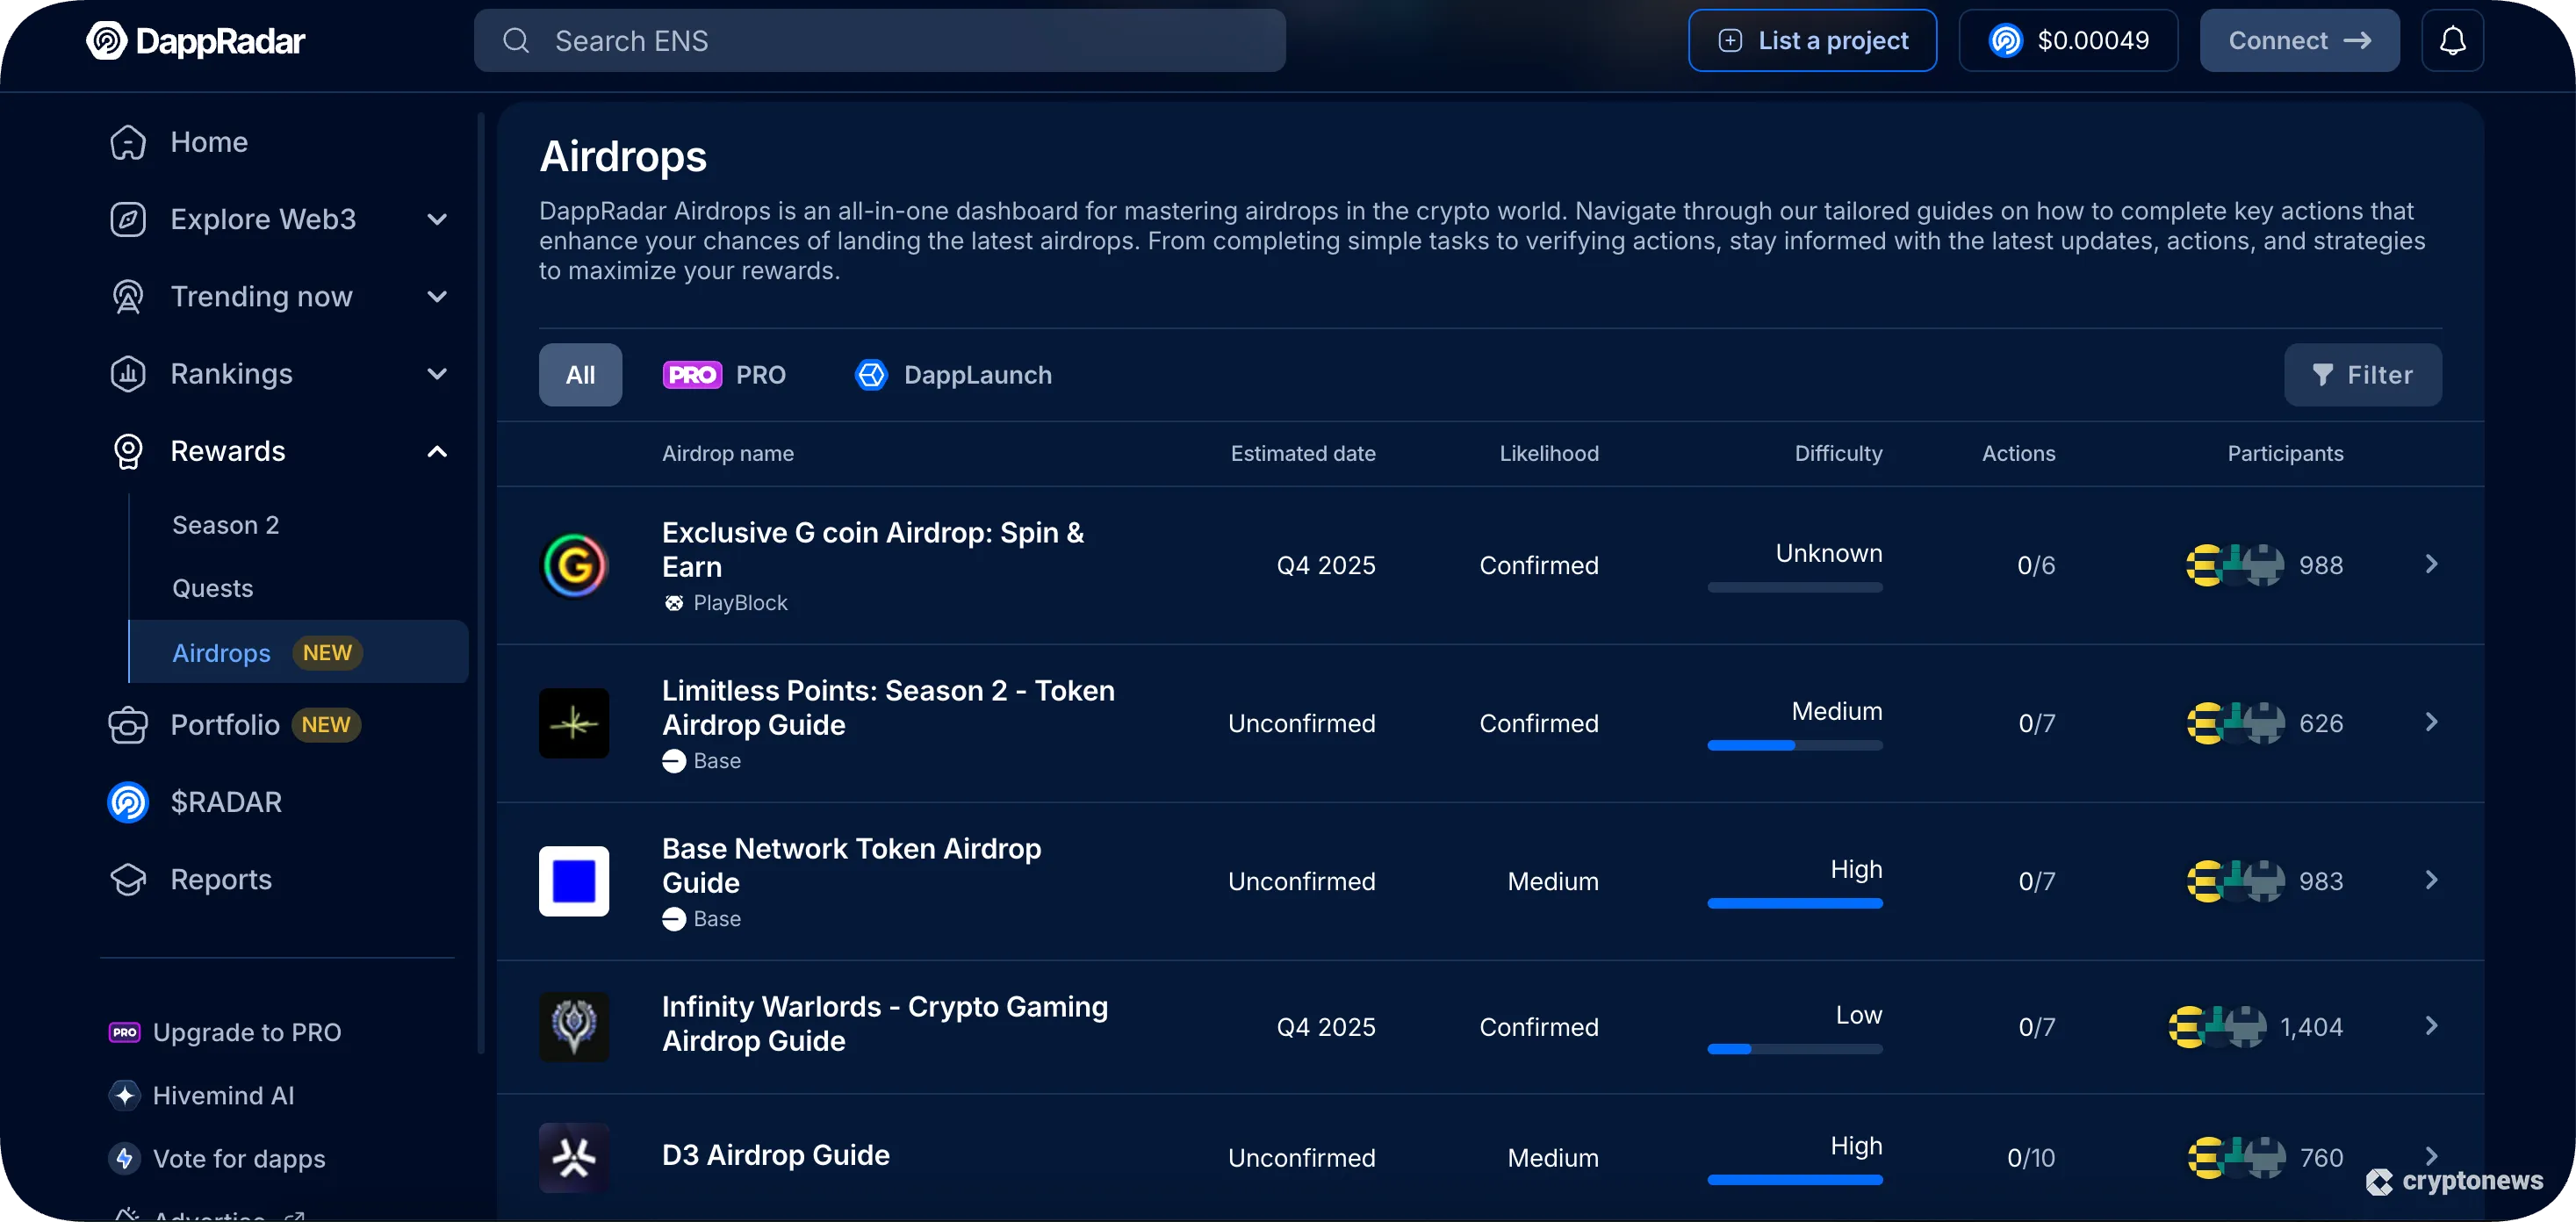Image resolution: width=2576 pixels, height=1222 pixels.
Task: Click the Base Network blue square logo
Action: 574,881
